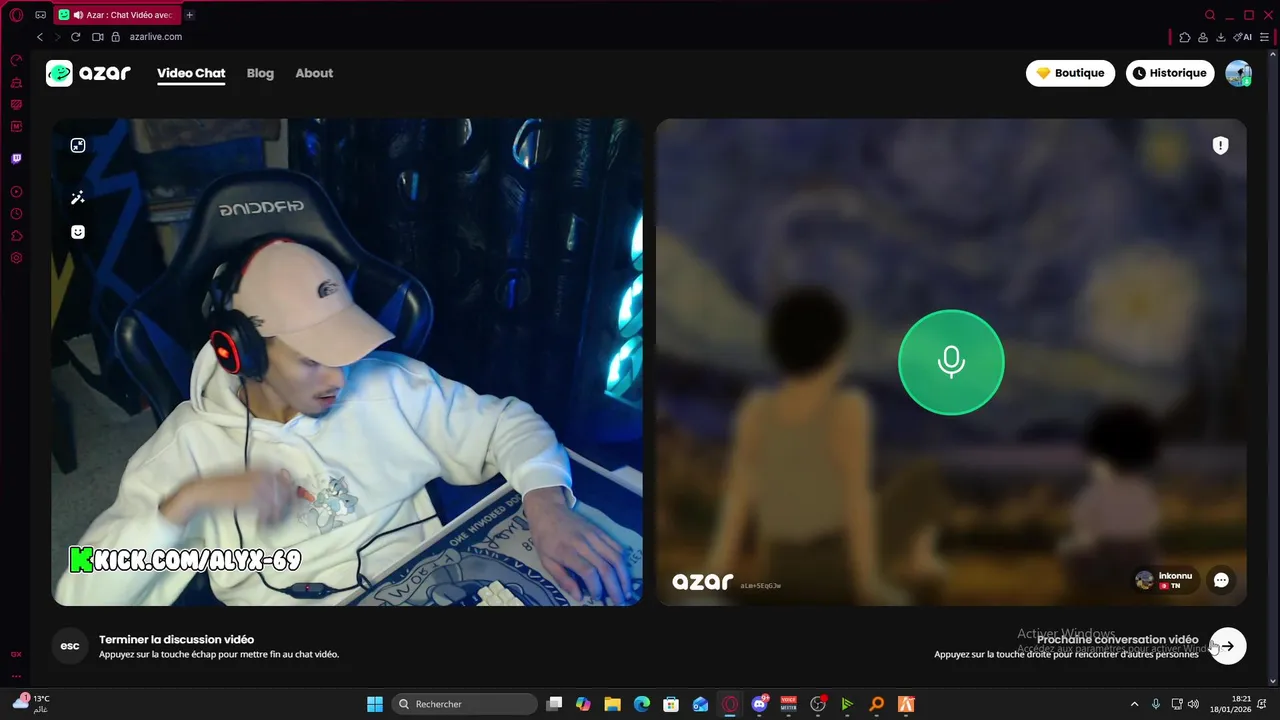
Task: Mute tab audio via speaker icon
Action: 78,15
